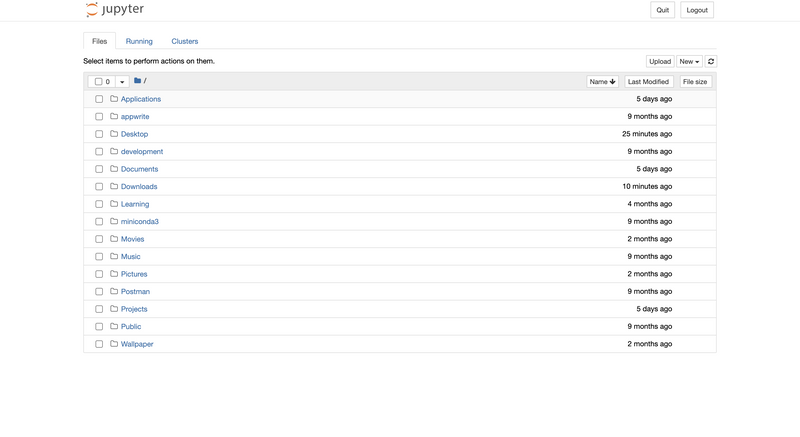Click the Logout button
800x437 pixels.
(697, 10)
